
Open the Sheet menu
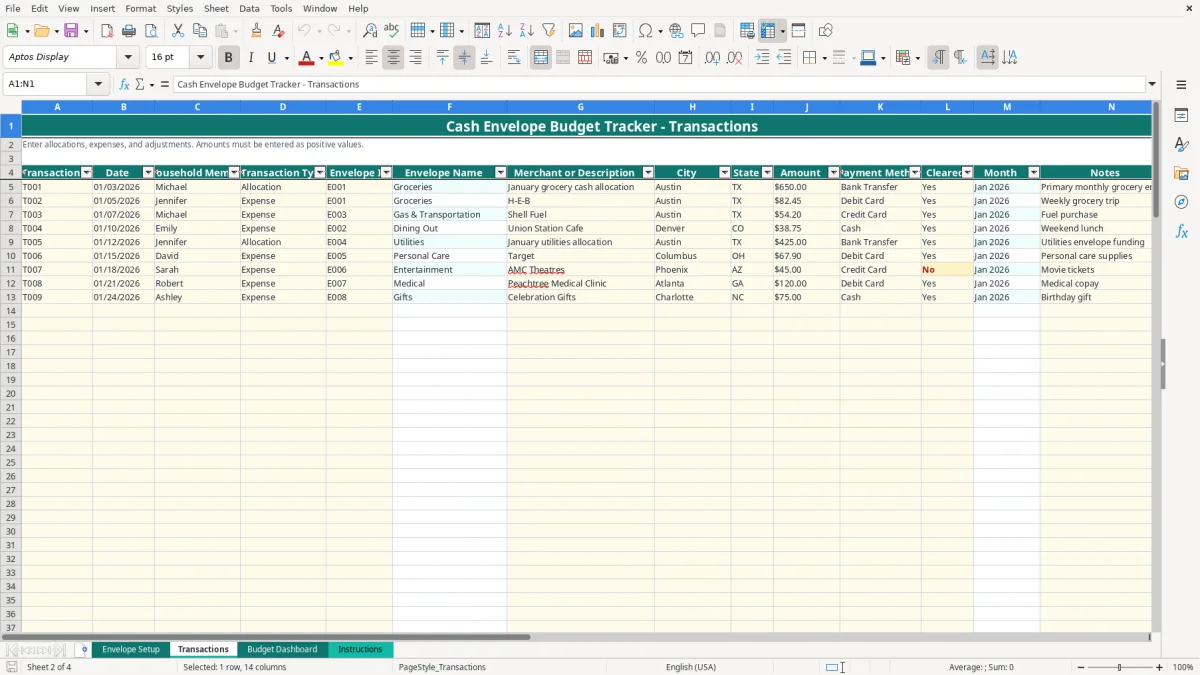[216, 8]
